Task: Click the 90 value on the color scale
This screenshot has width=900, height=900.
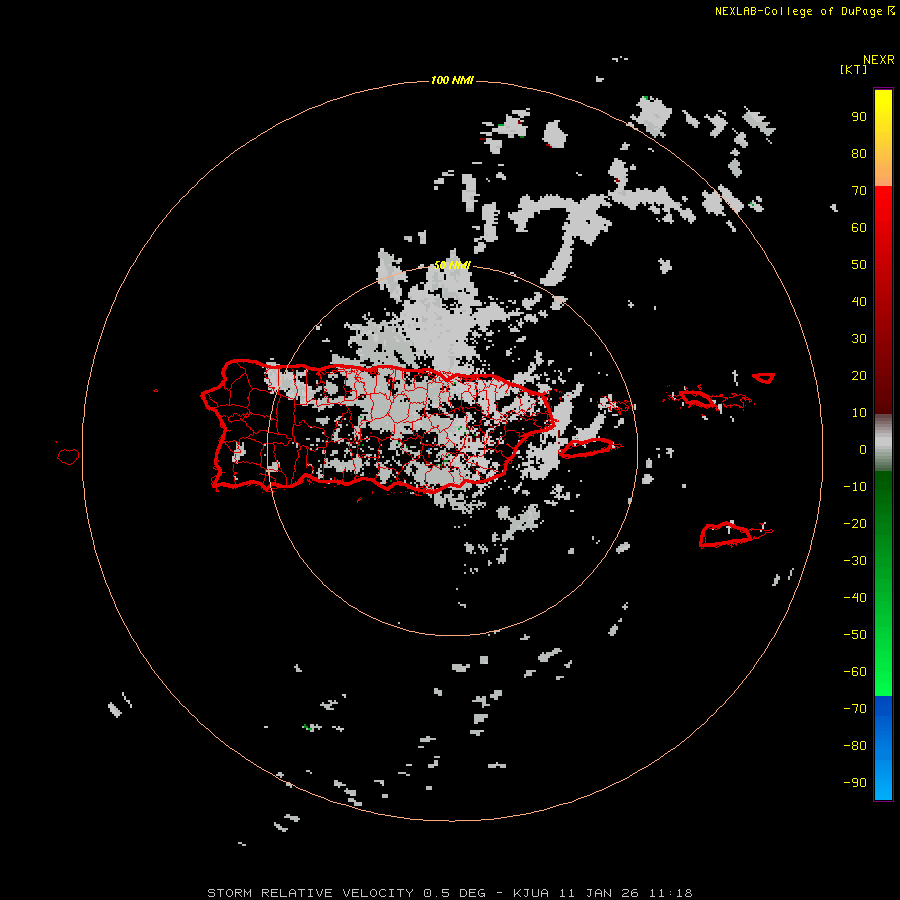Action: coord(859,117)
